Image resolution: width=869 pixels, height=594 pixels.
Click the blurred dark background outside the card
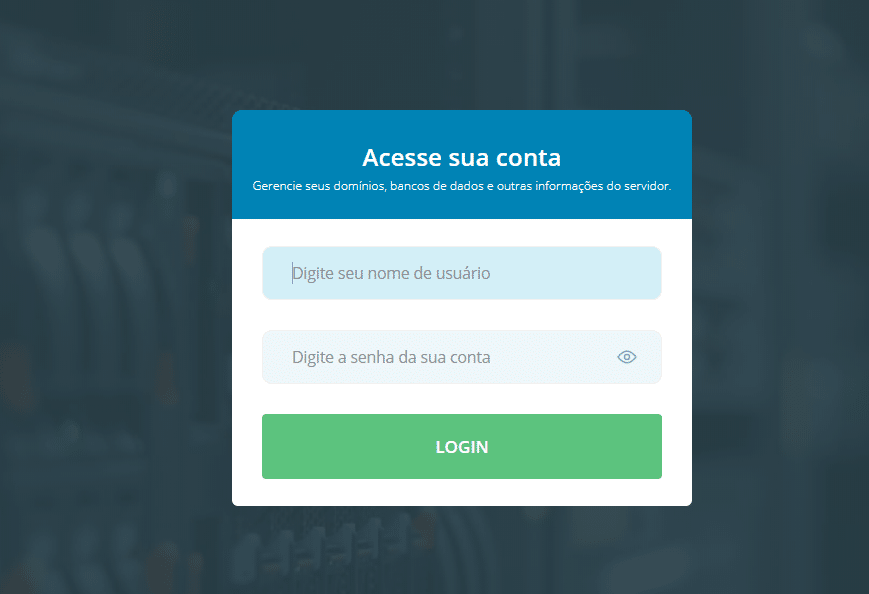[111, 297]
